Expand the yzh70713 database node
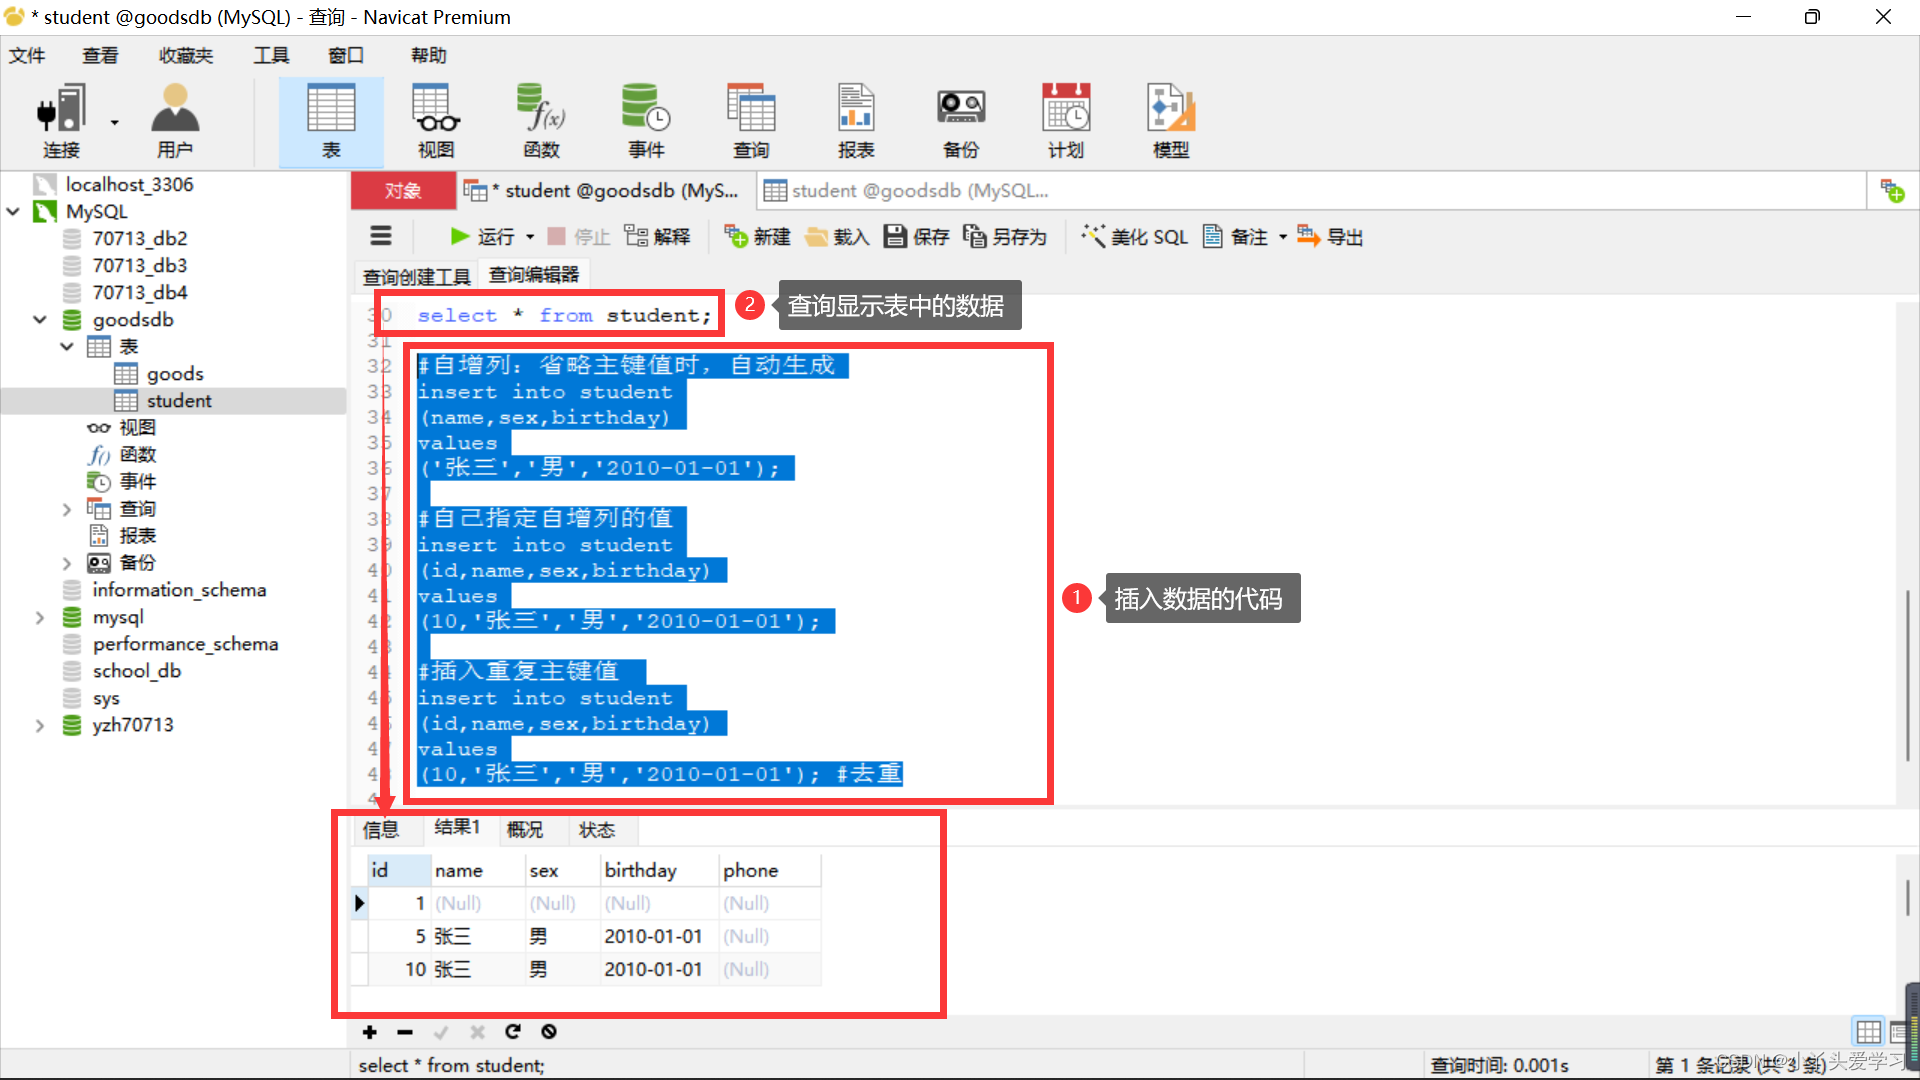This screenshot has width=1920, height=1080. pos(40,725)
